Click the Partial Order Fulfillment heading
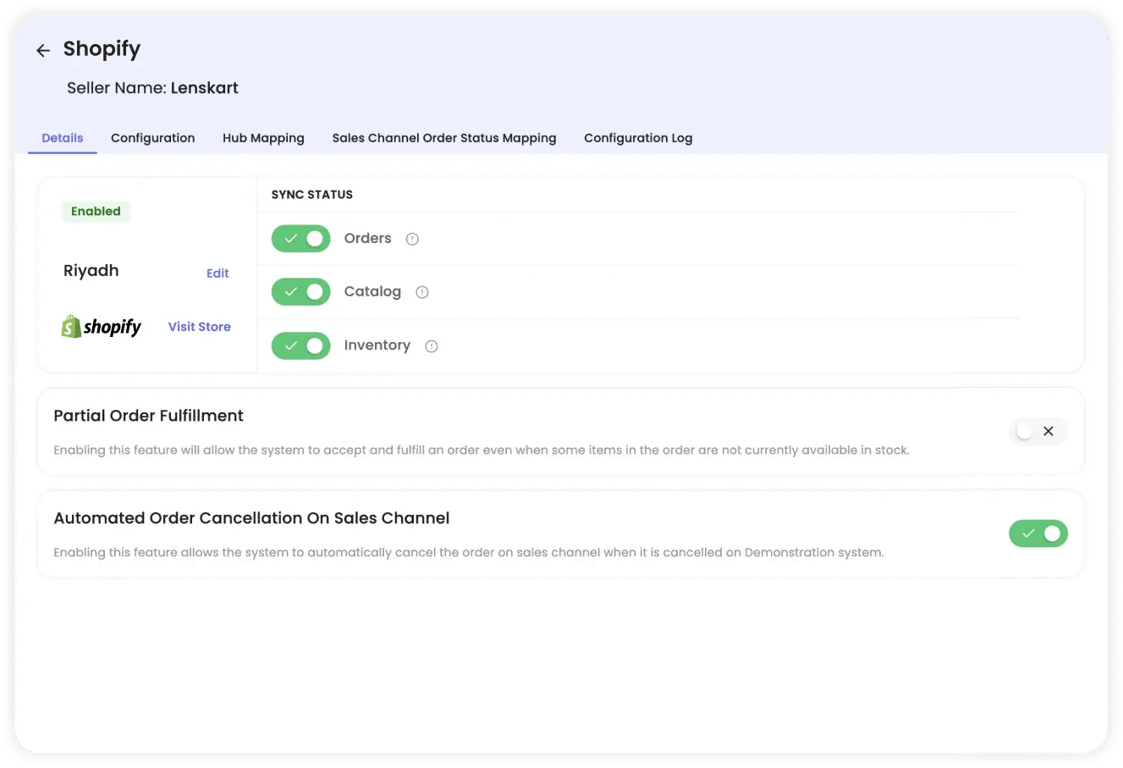 tap(148, 416)
